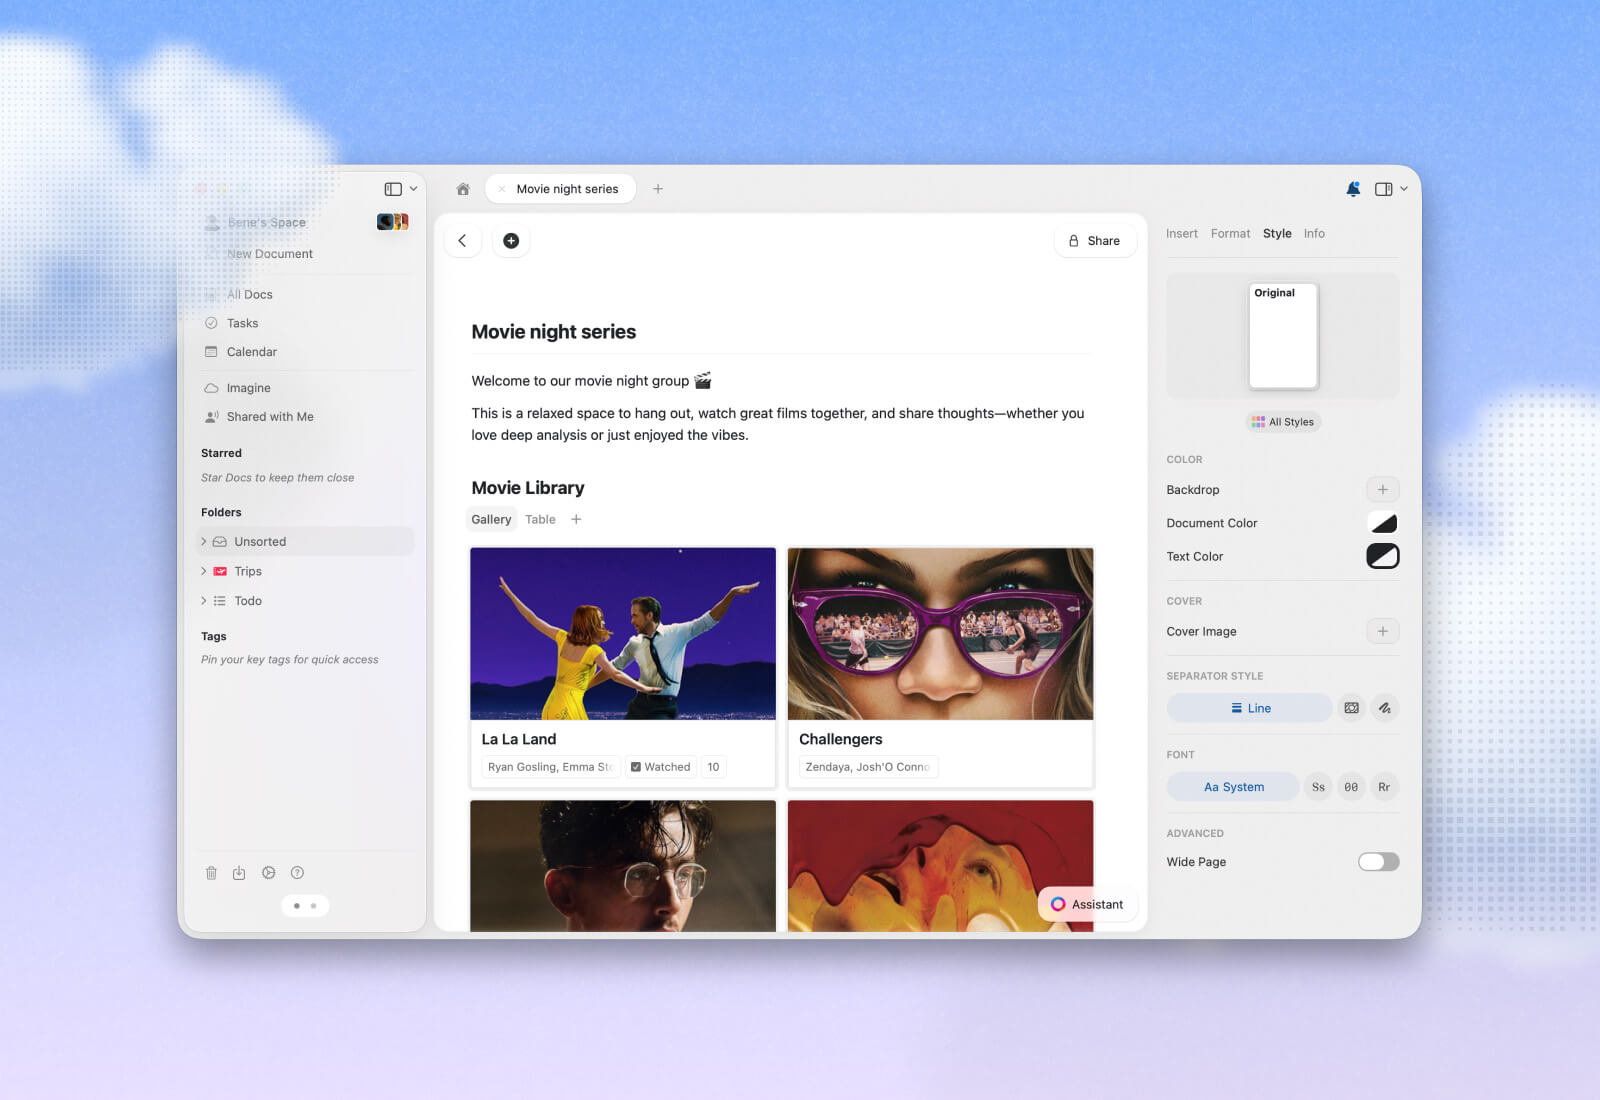Switch to the Format tab
Image resolution: width=1600 pixels, height=1100 pixels.
(x=1230, y=234)
